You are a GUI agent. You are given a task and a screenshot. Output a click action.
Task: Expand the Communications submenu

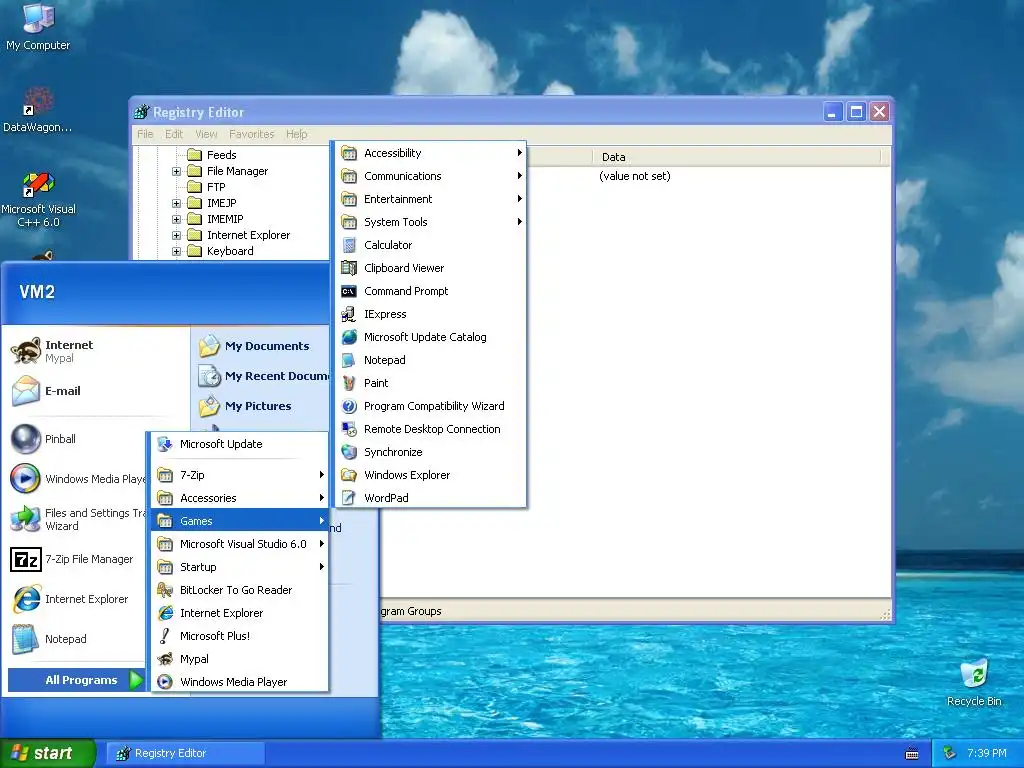click(431, 176)
